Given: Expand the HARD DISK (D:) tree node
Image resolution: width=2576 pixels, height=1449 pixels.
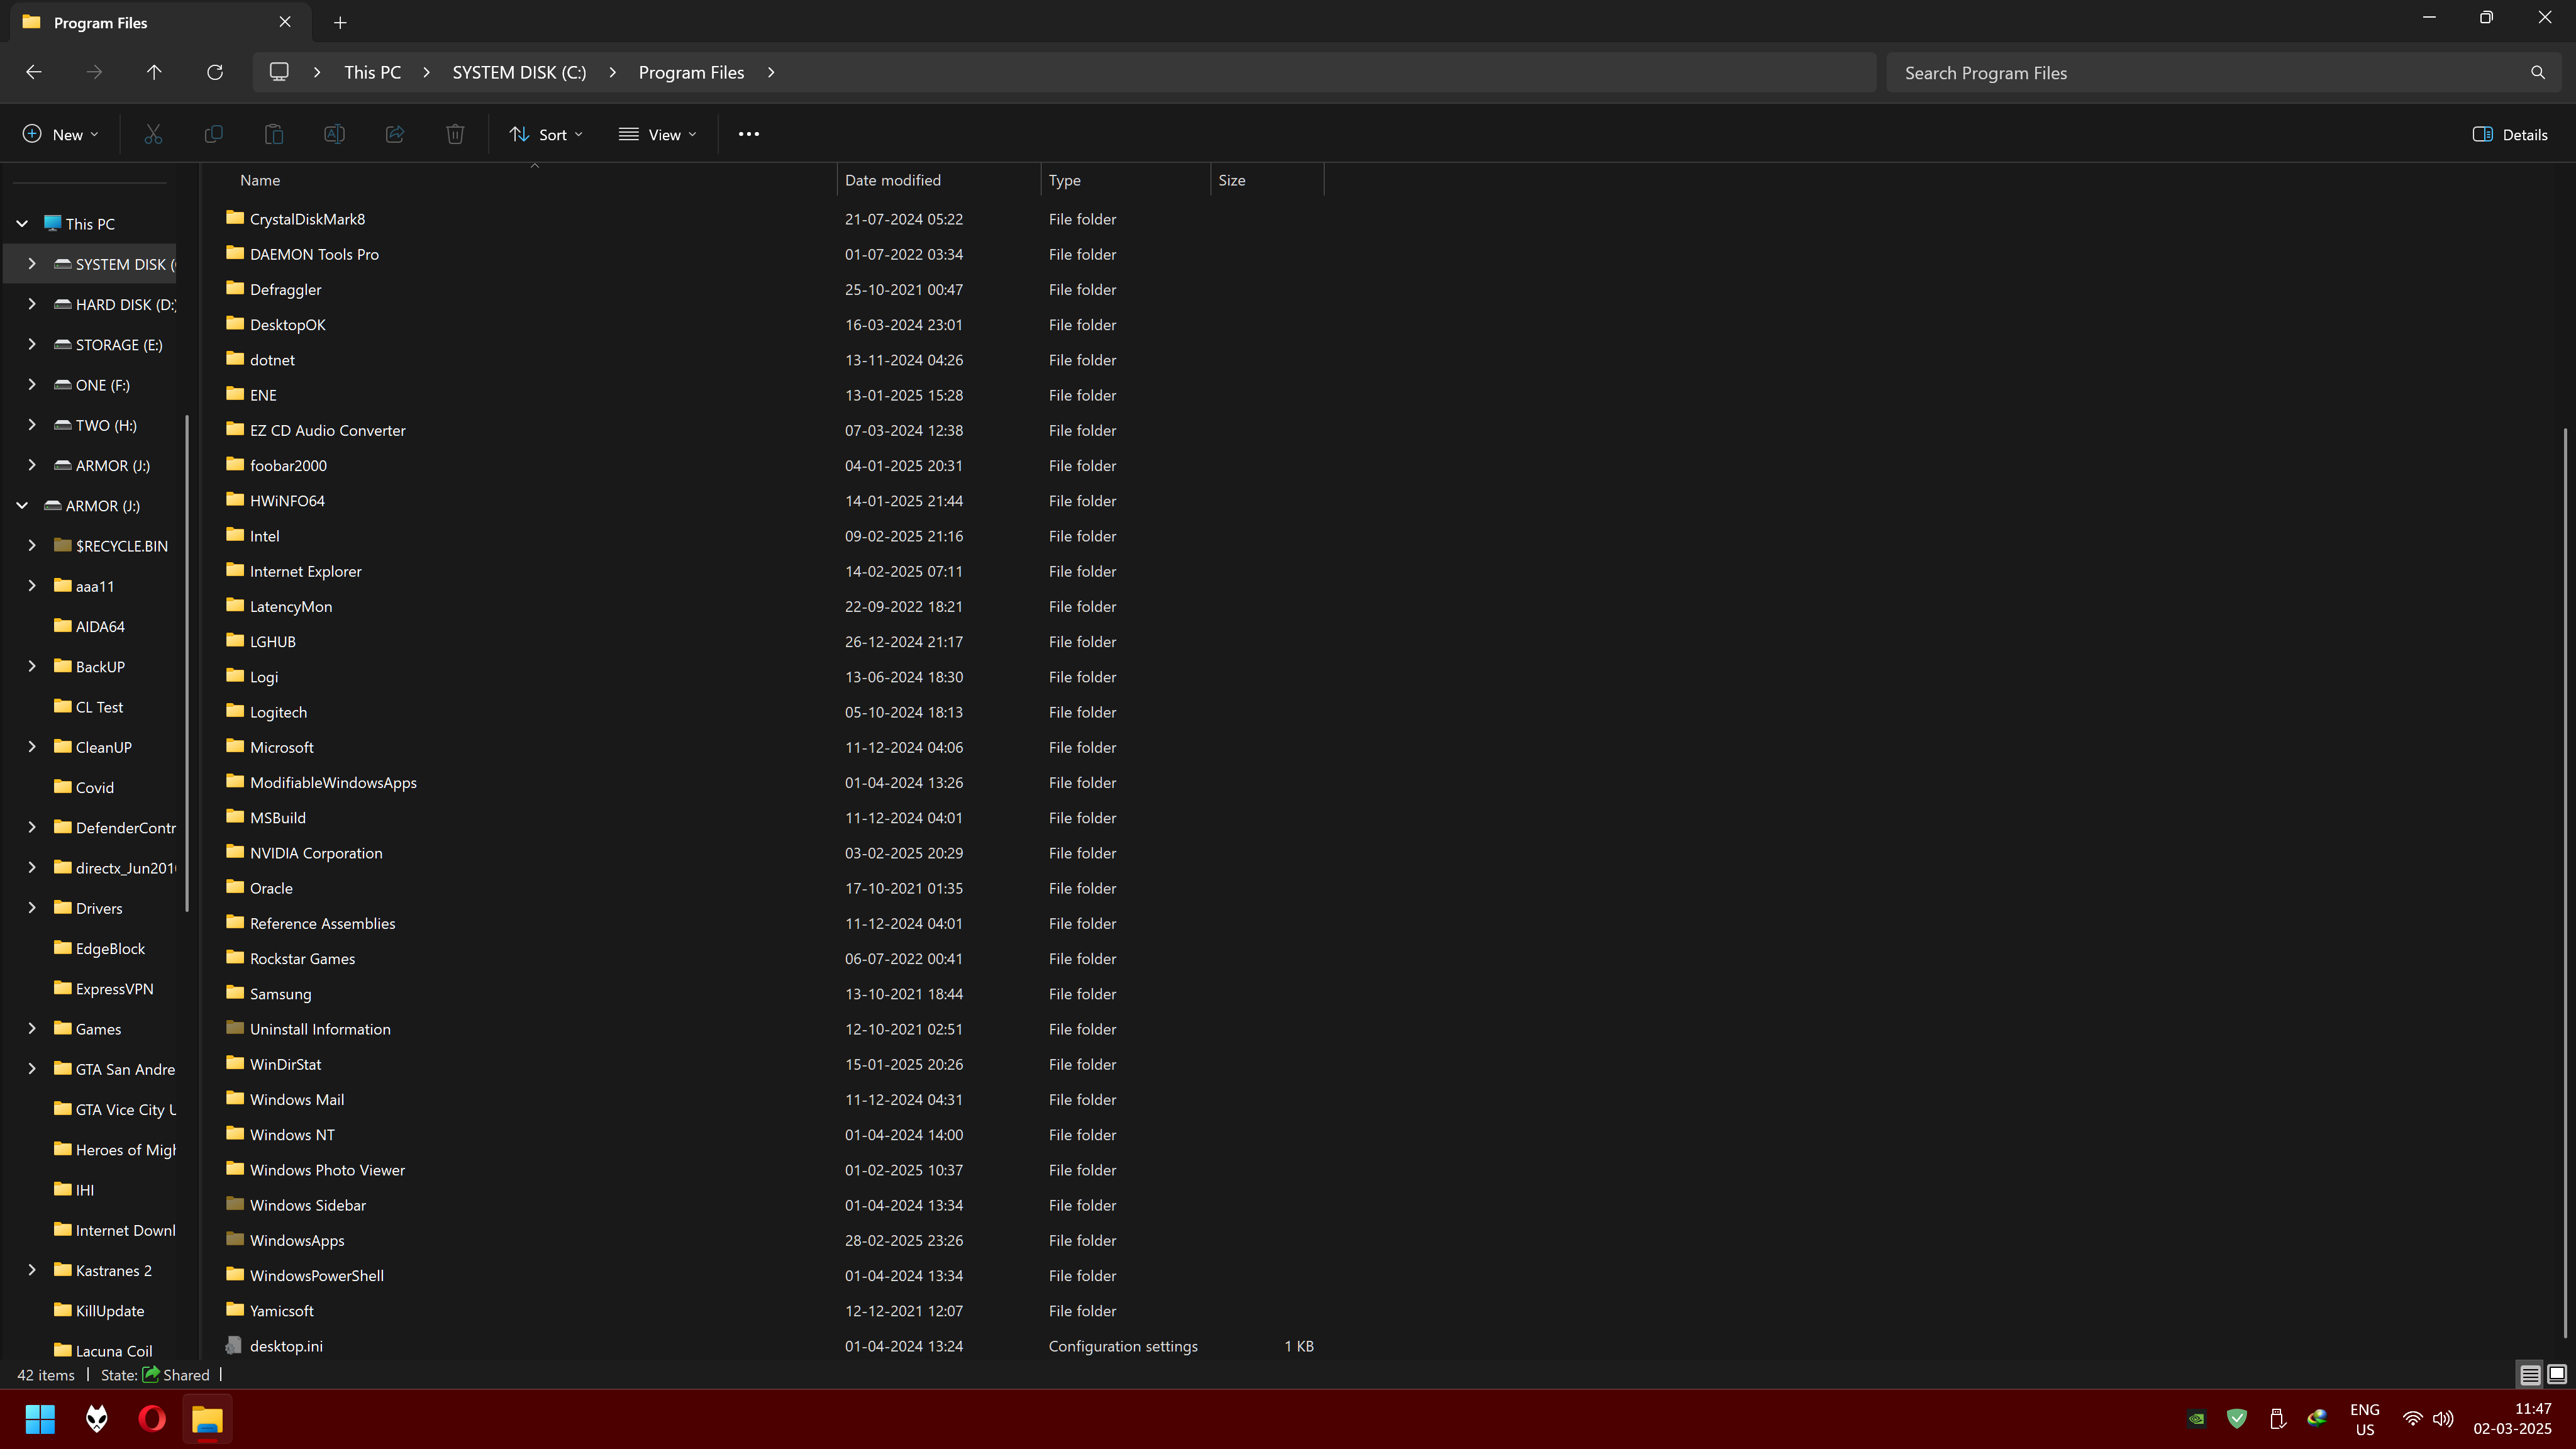Looking at the screenshot, I should (x=32, y=304).
